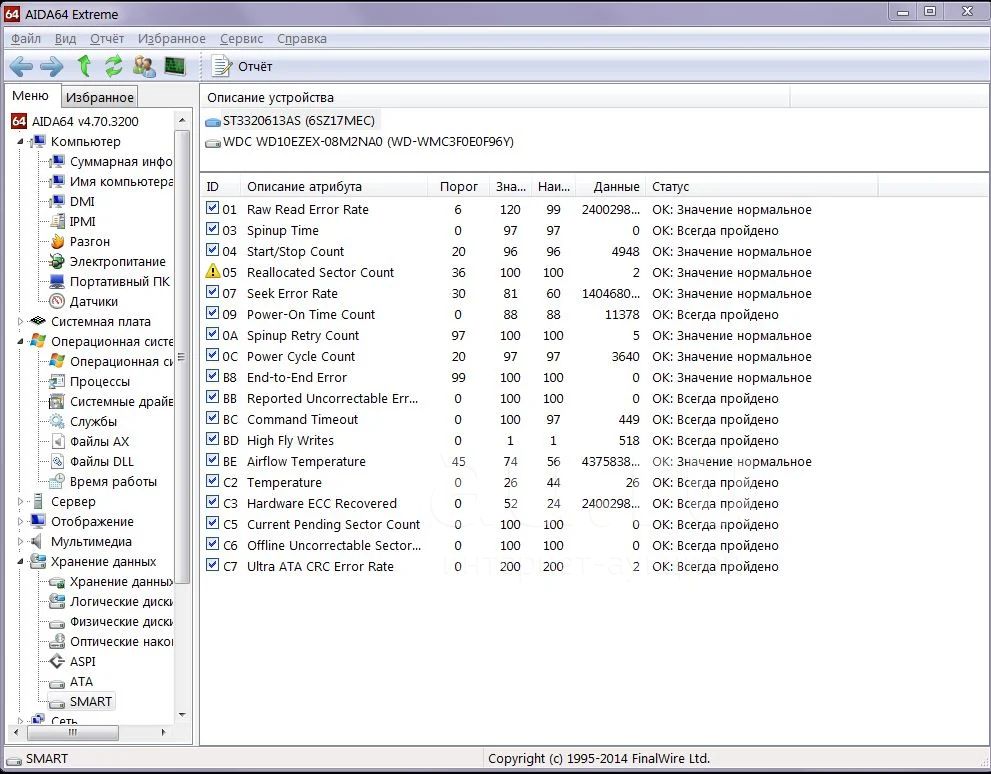Open the Время работы clock icon
Viewport: 991px width, 774px height.
point(58,481)
